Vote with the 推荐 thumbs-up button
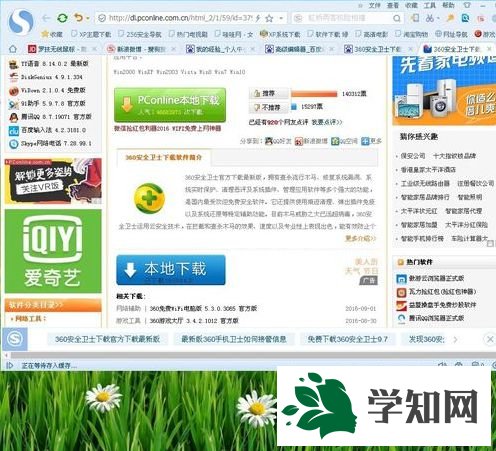The height and width of the screenshot is (451, 496). point(268,93)
